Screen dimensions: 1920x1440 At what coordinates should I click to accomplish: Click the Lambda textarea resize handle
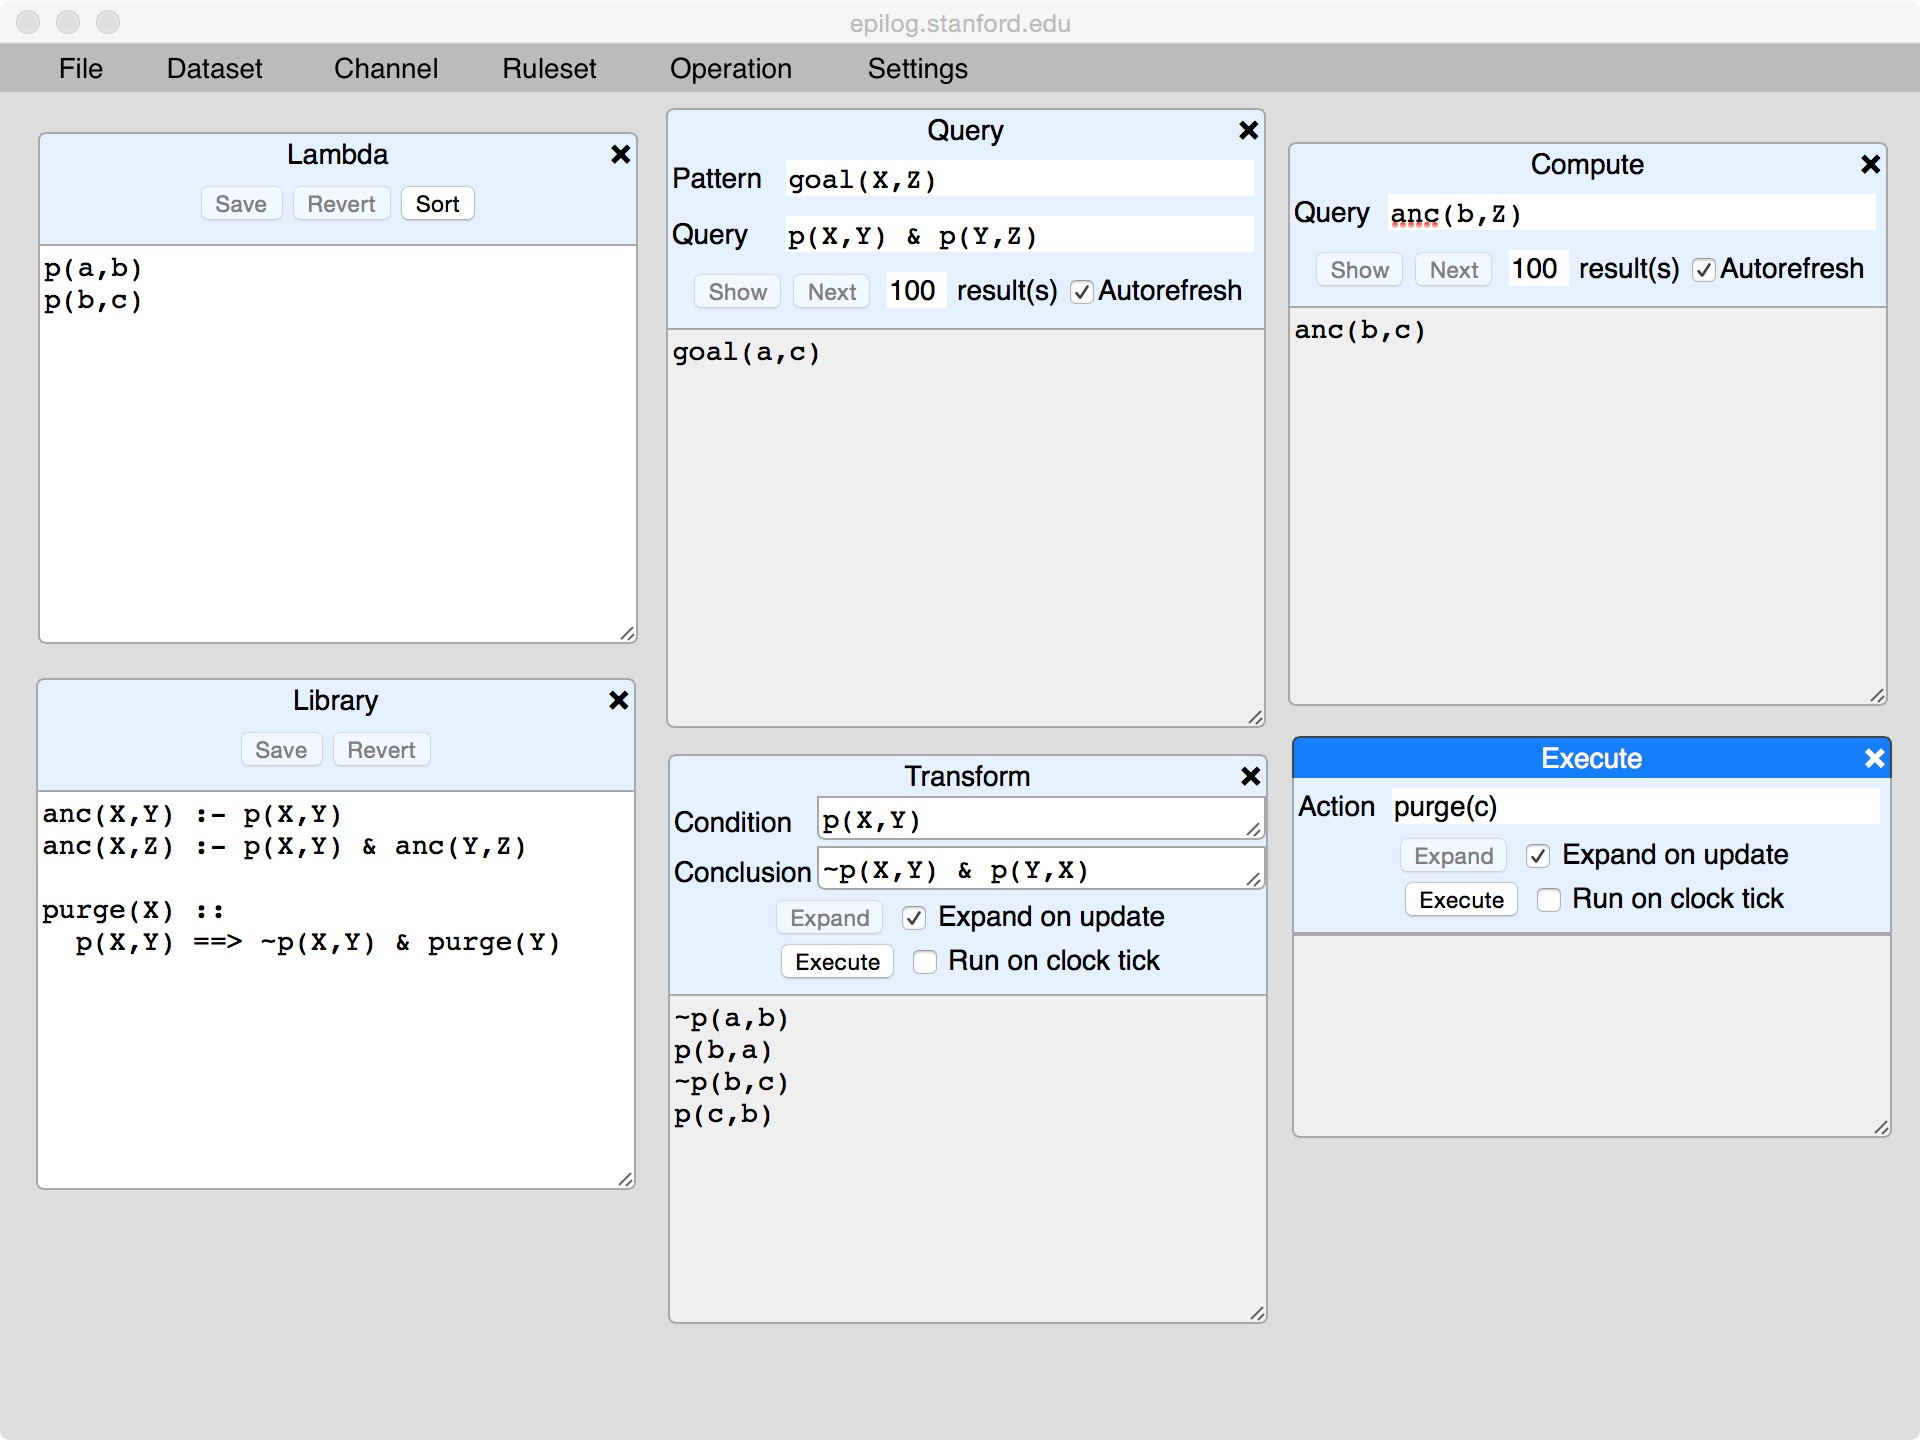pyautogui.click(x=627, y=633)
